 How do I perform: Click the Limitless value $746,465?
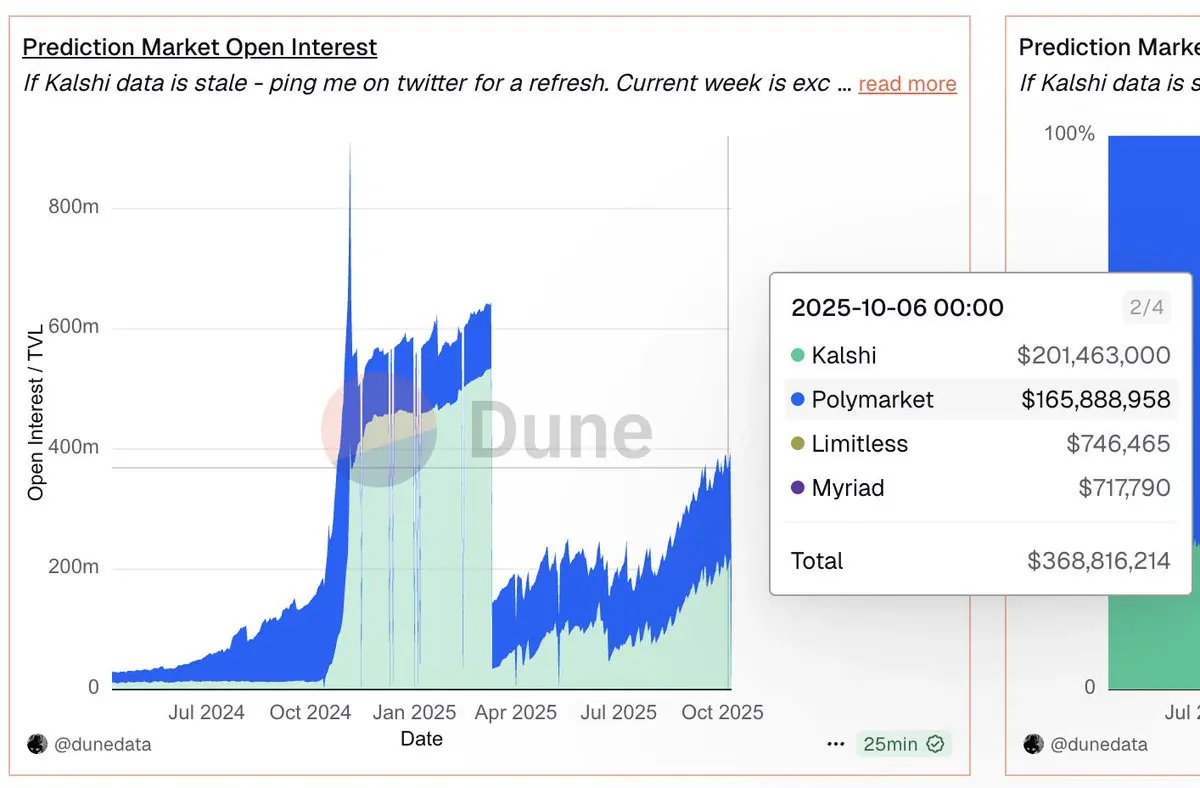coord(1118,444)
